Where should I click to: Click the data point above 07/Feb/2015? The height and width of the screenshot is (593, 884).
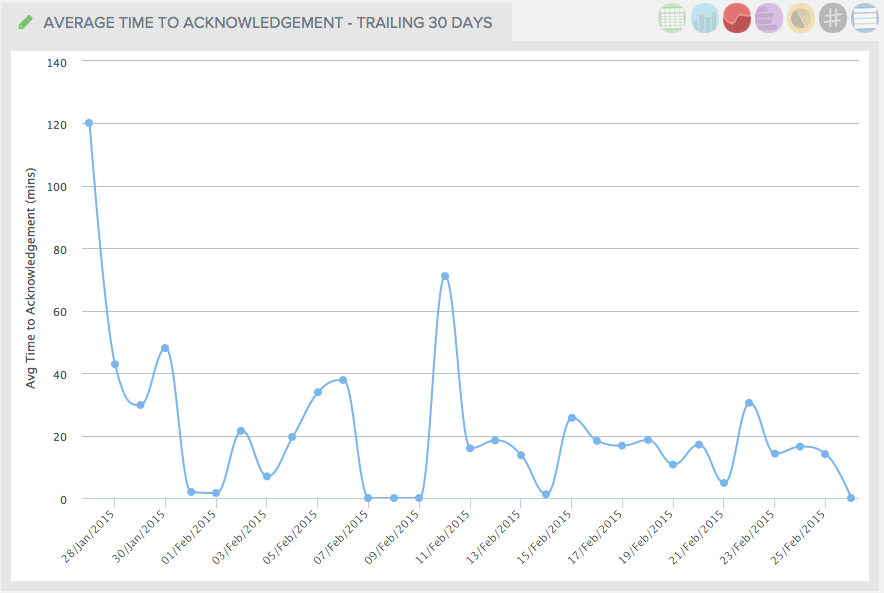click(368, 498)
